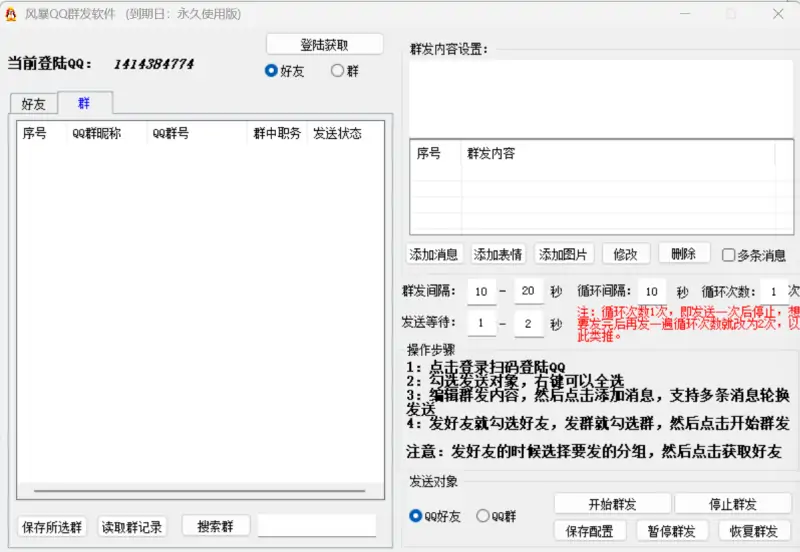Viewport: 800px width, 552px height.
Task: Close the 风暴QQ群发软件 window
Action: point(778,14)
